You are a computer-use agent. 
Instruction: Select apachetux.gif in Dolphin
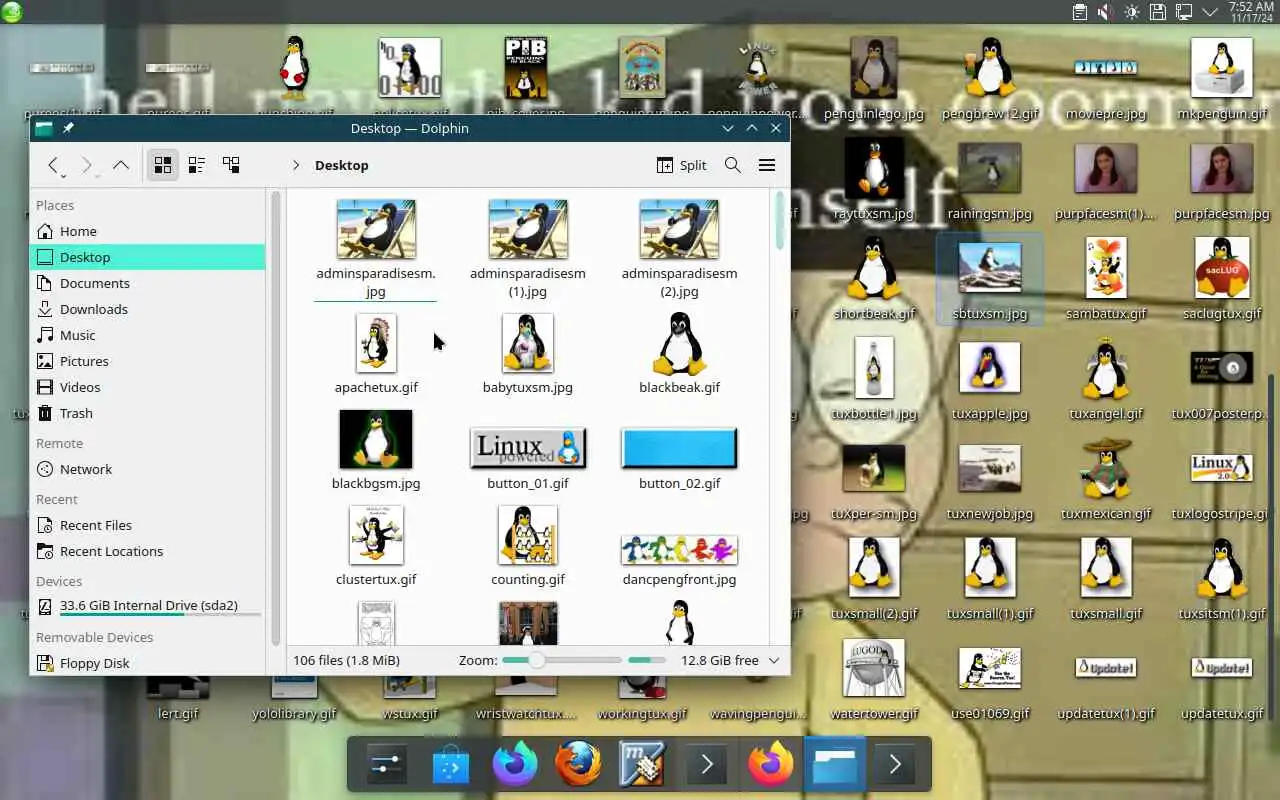coord(376,354)
